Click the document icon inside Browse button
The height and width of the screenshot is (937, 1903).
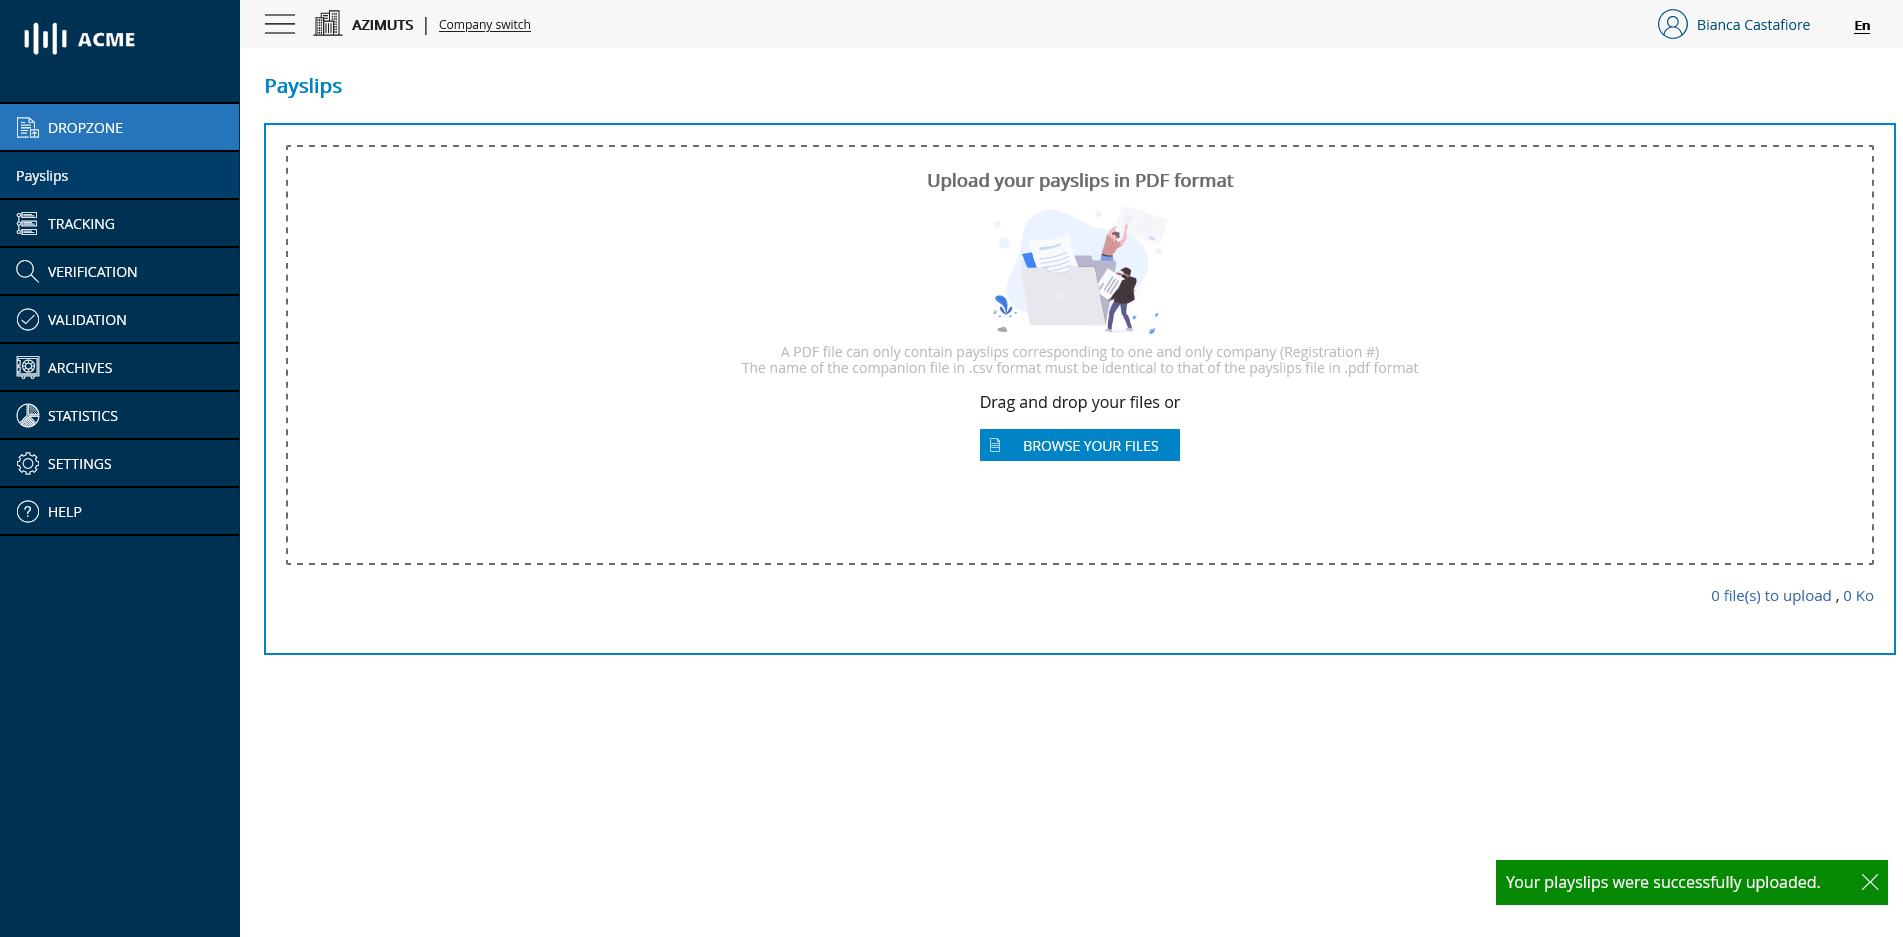pos(995,445)
